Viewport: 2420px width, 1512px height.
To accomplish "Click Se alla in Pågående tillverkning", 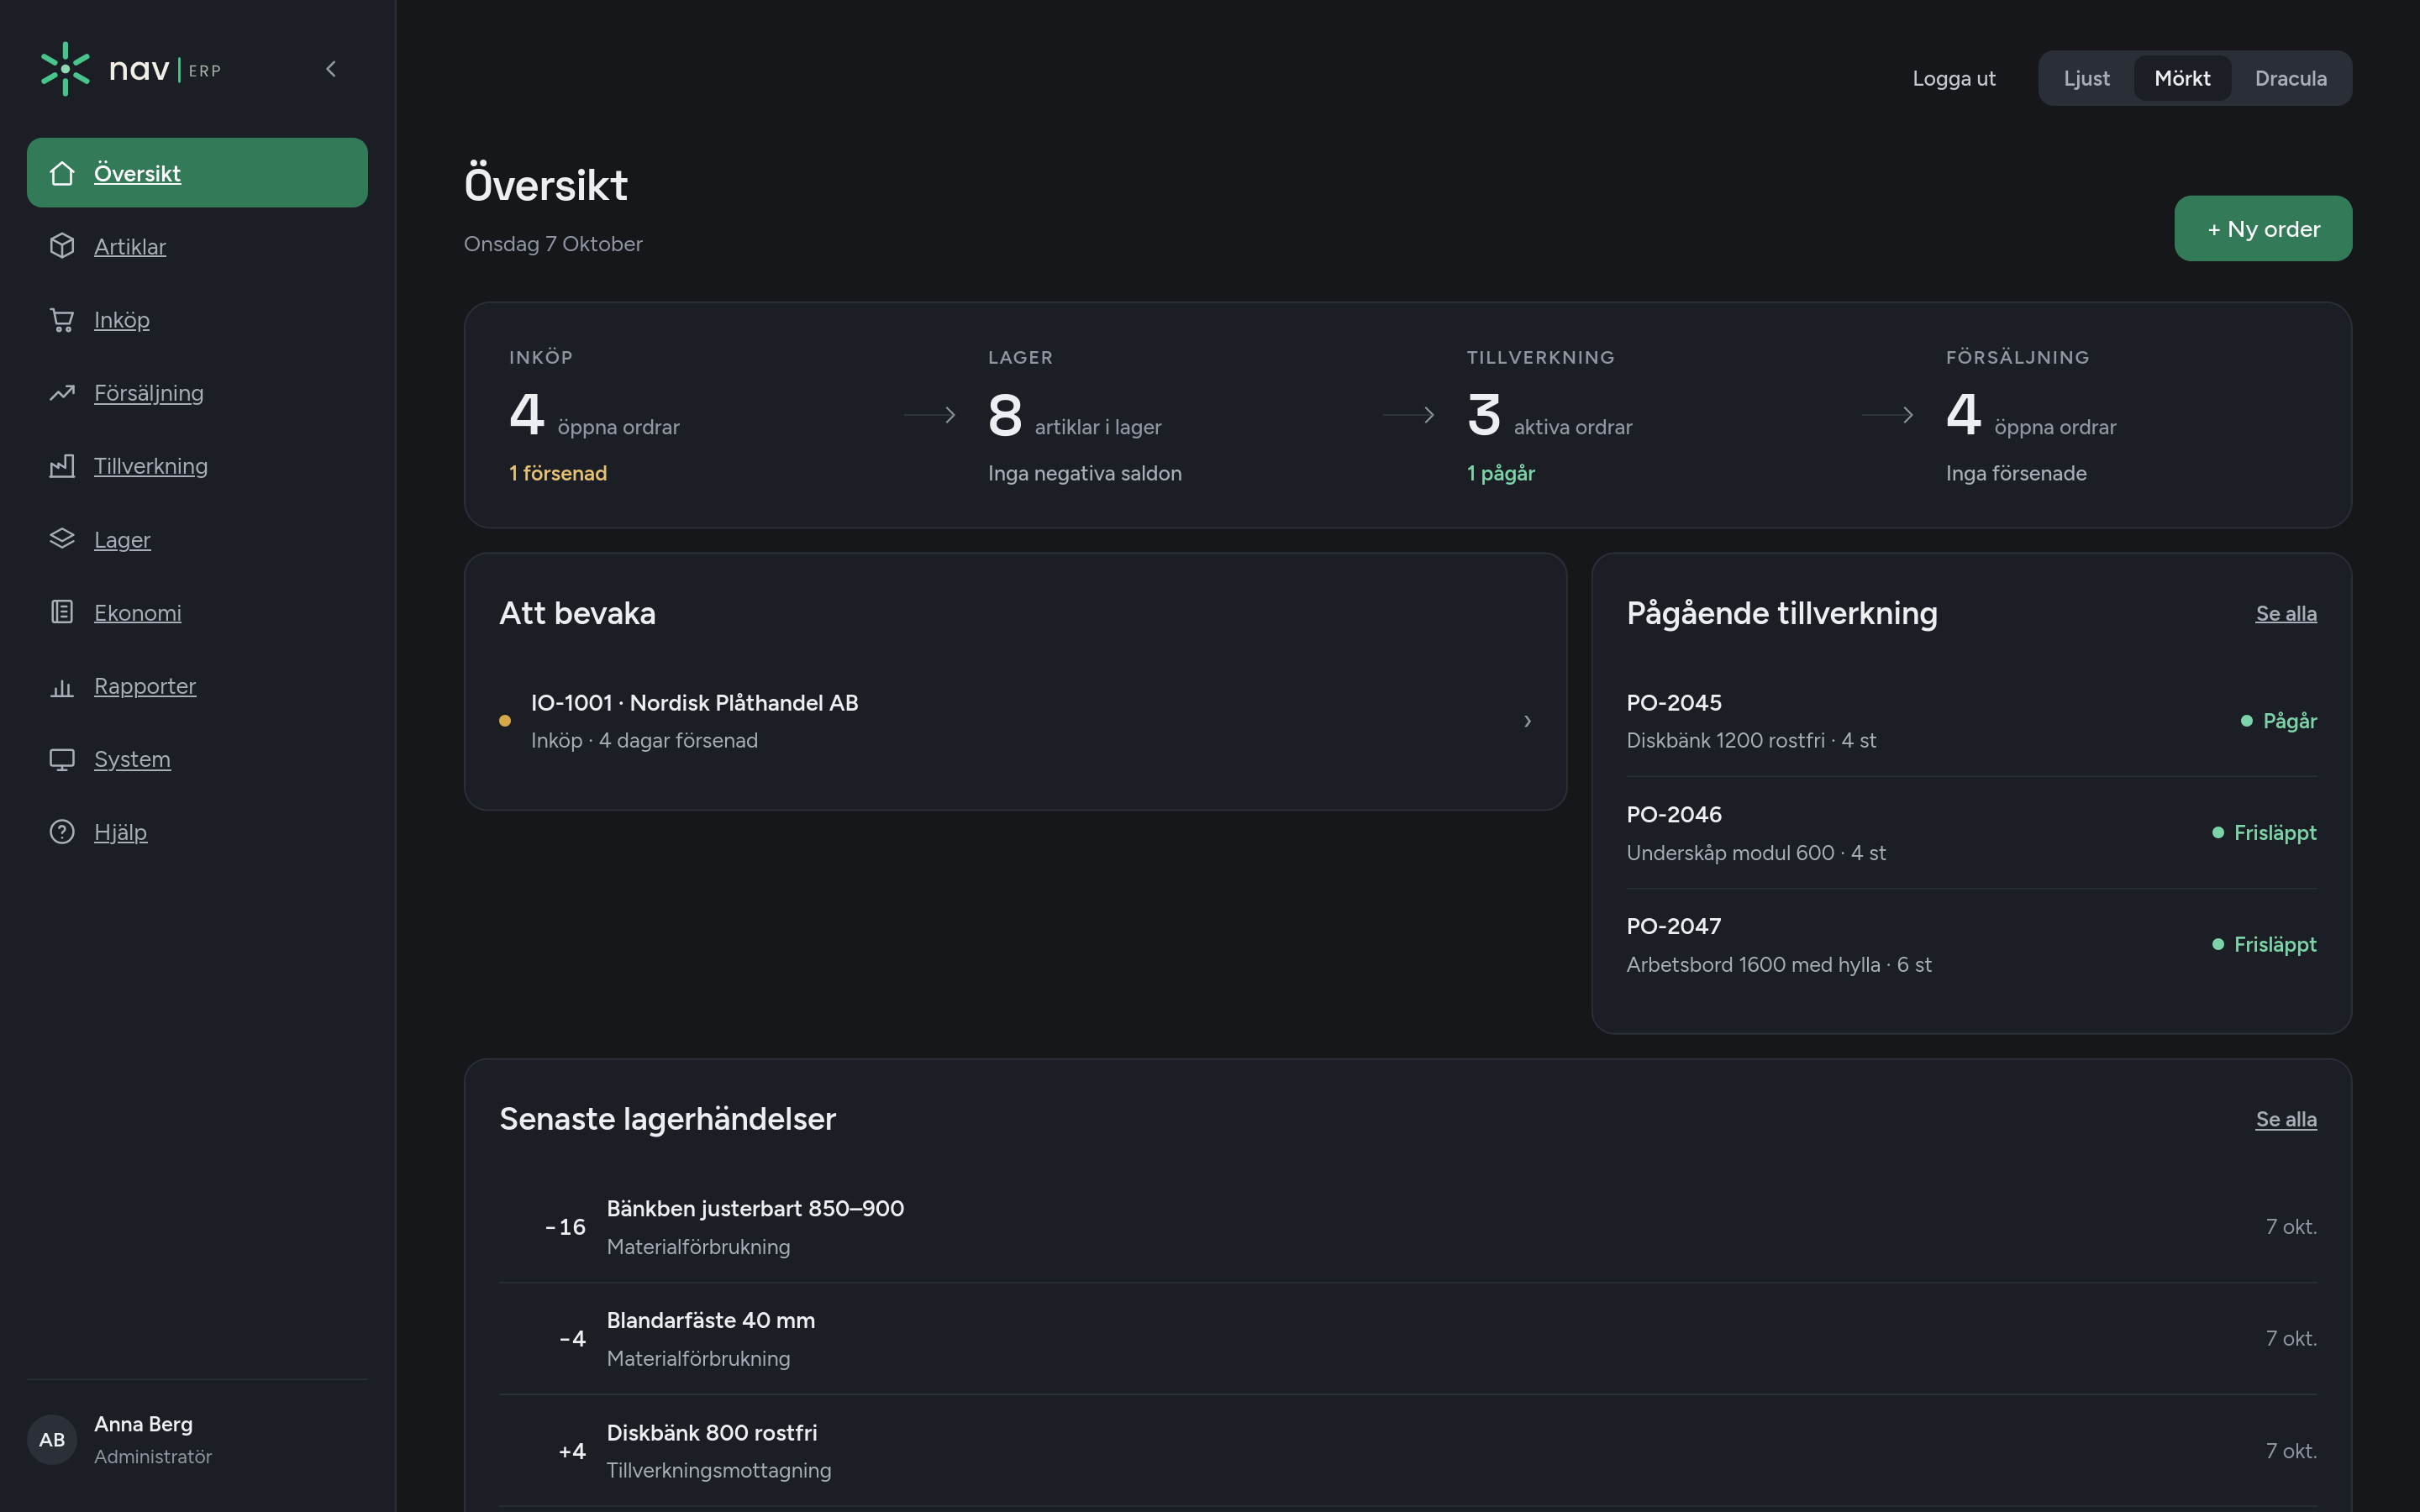I will pos(2286,614).
